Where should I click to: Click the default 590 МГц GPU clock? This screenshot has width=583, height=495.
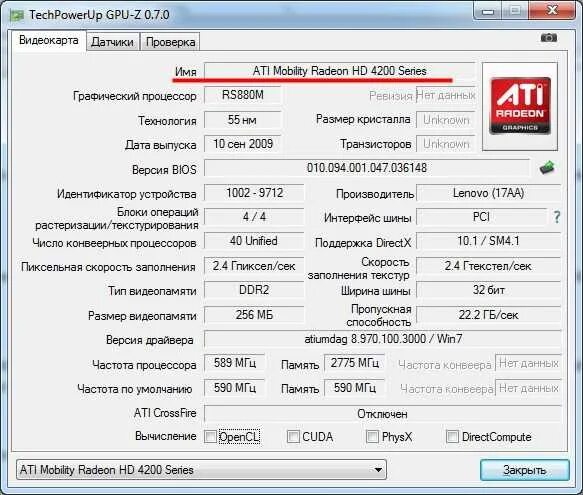click(235, 388)
